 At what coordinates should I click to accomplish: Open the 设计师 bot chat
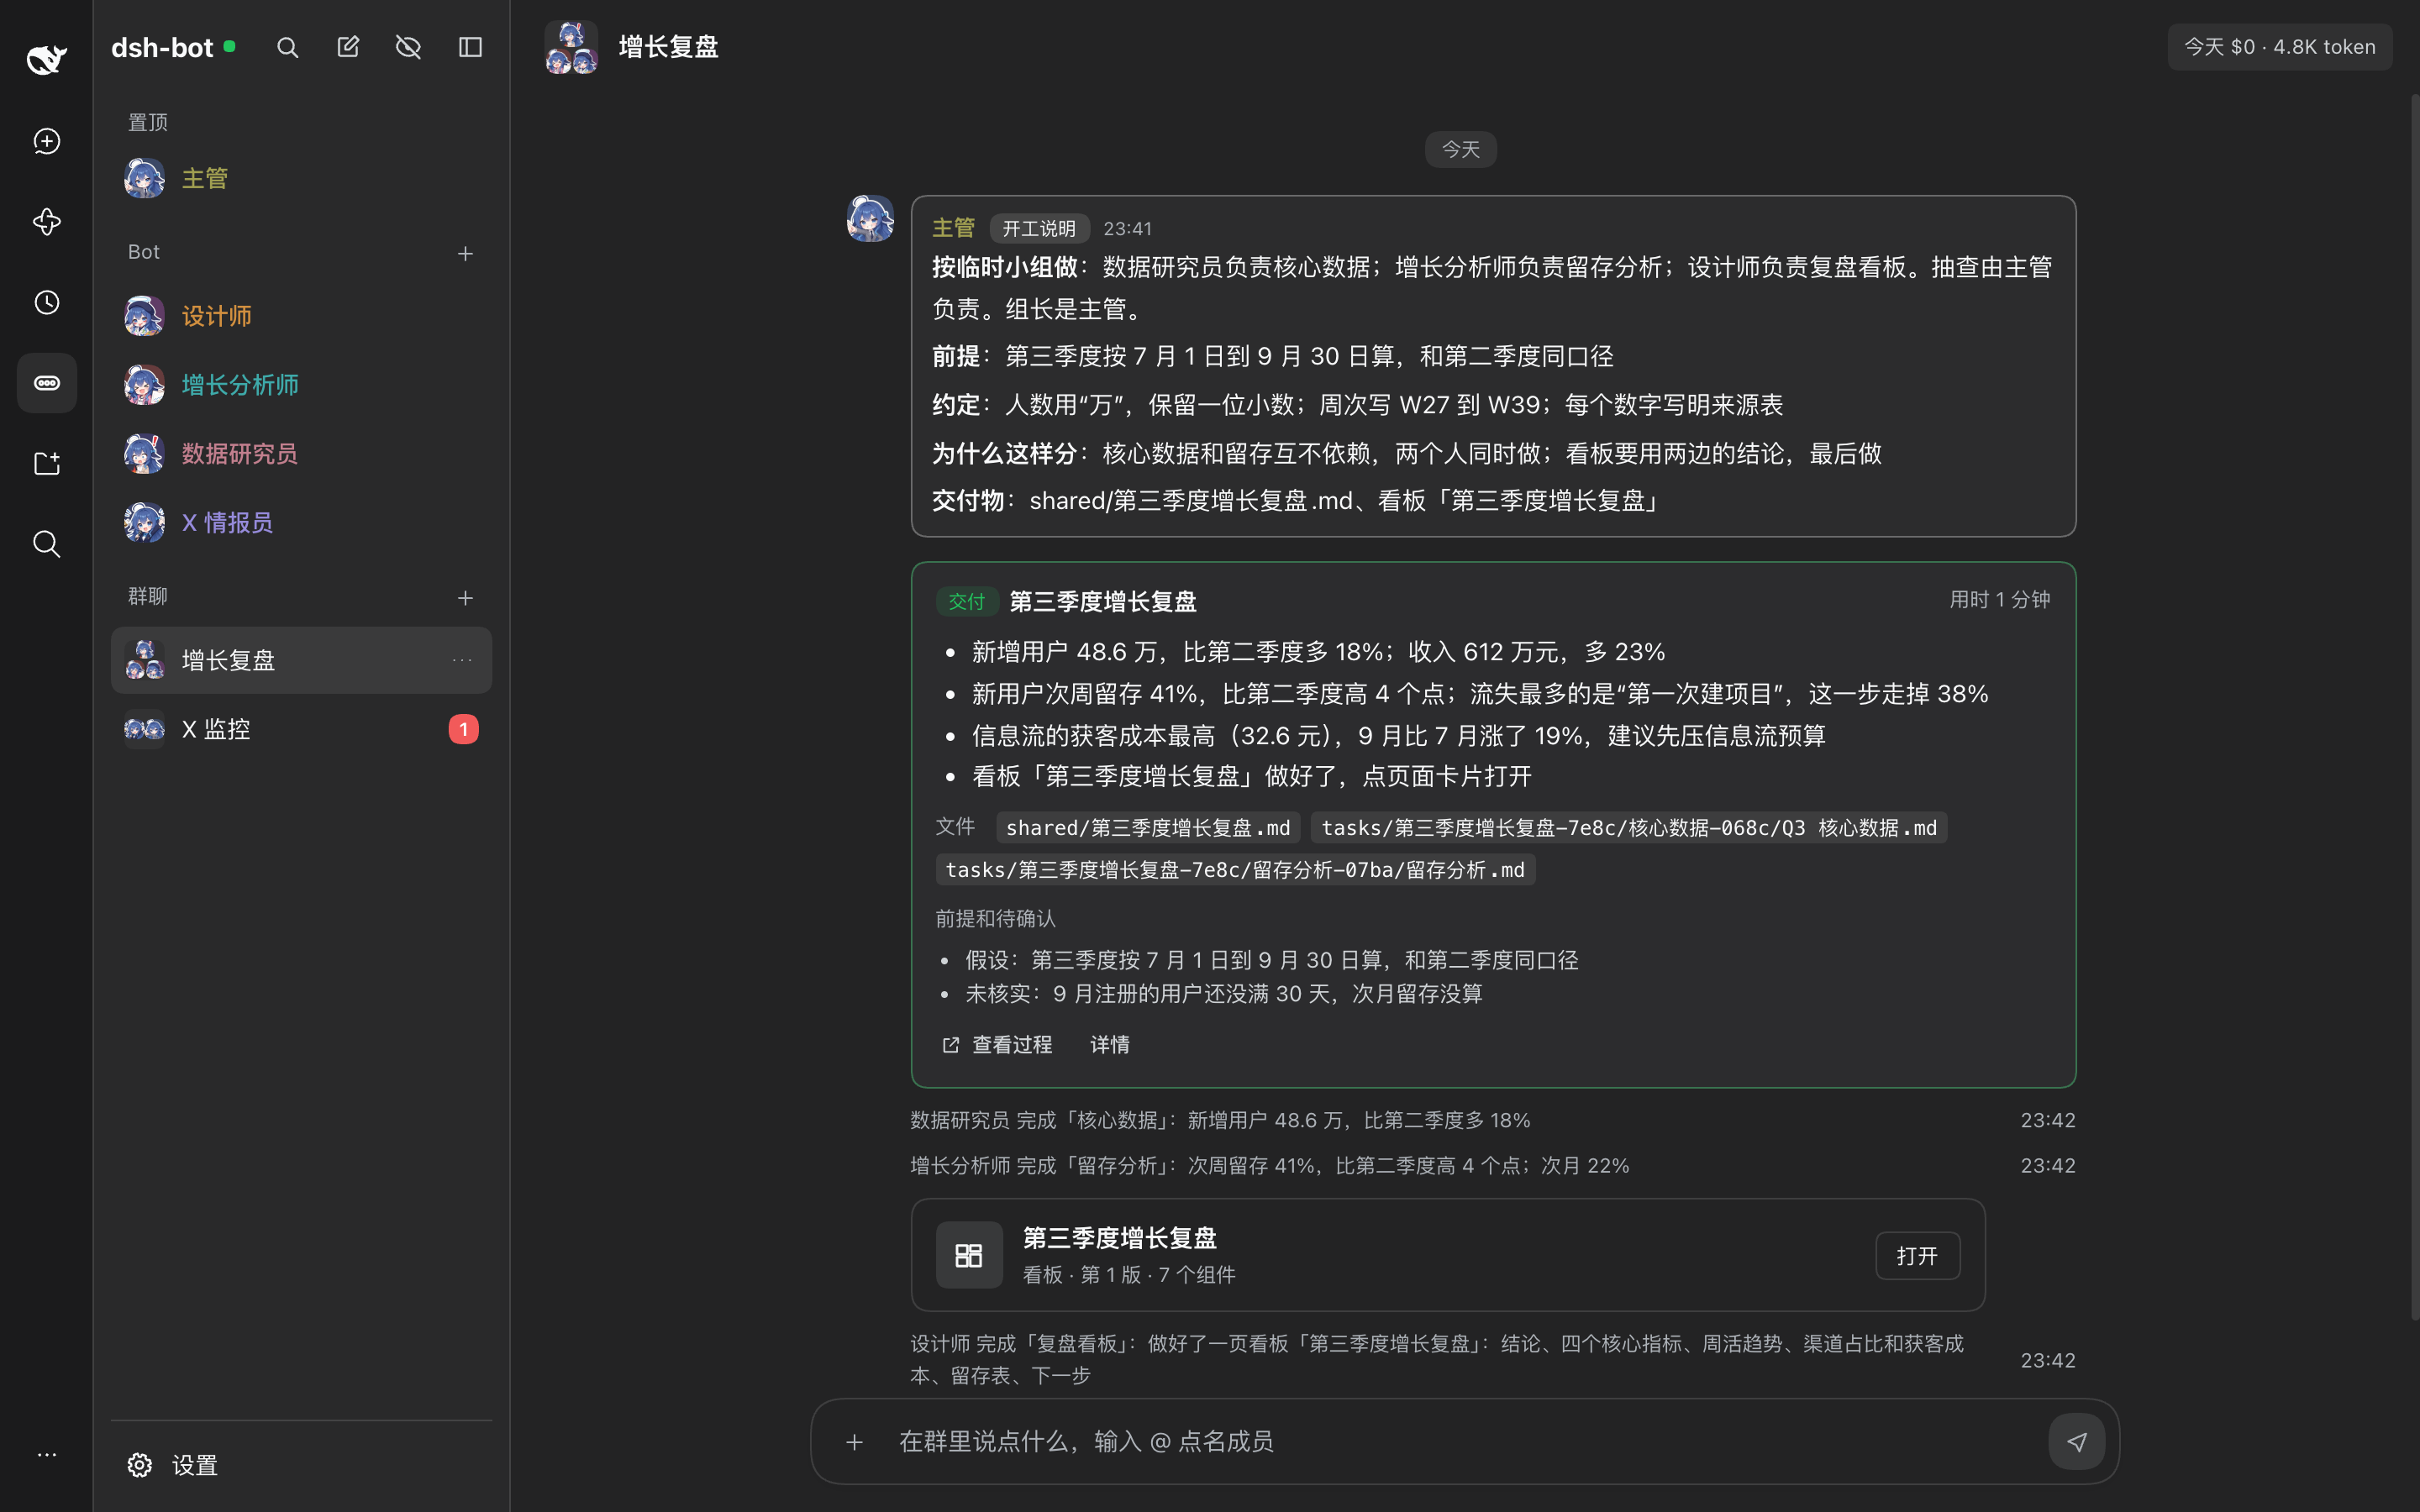tap(301, 316)
